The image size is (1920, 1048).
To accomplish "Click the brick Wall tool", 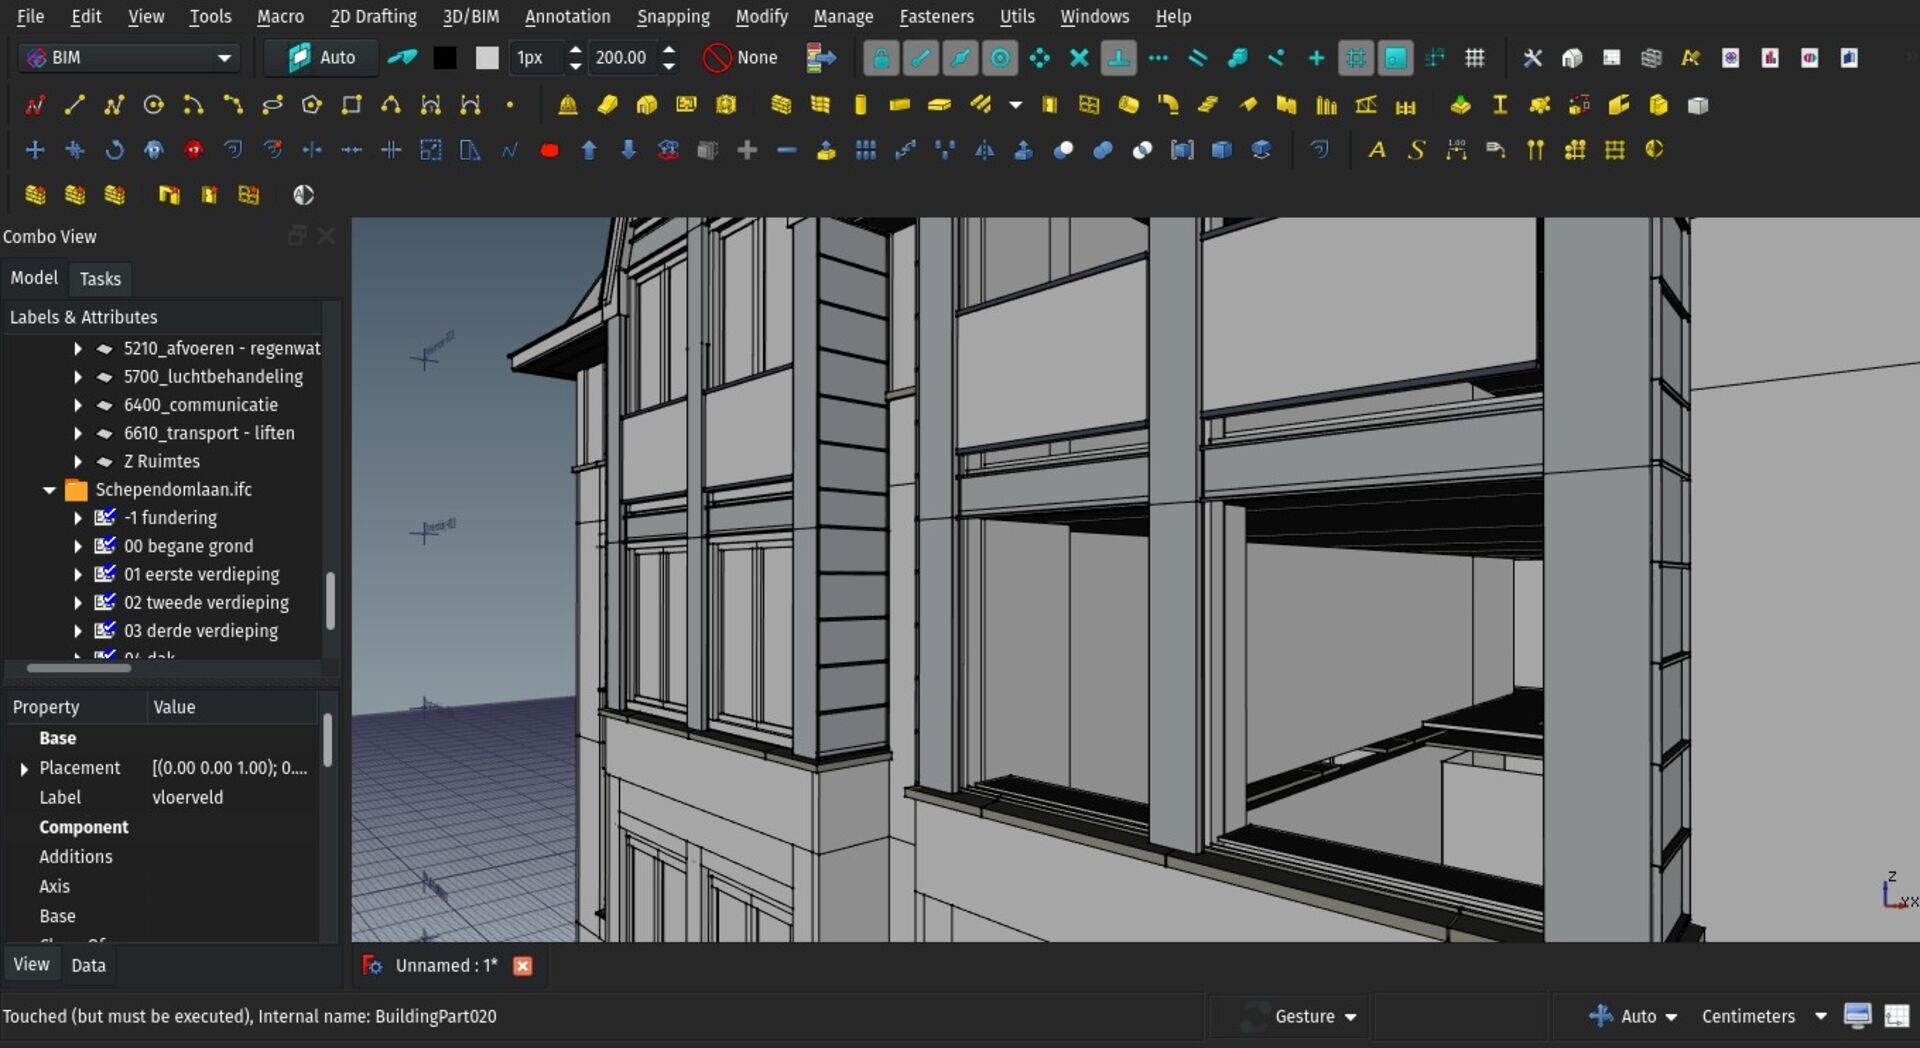I will (x=781, y=105).
